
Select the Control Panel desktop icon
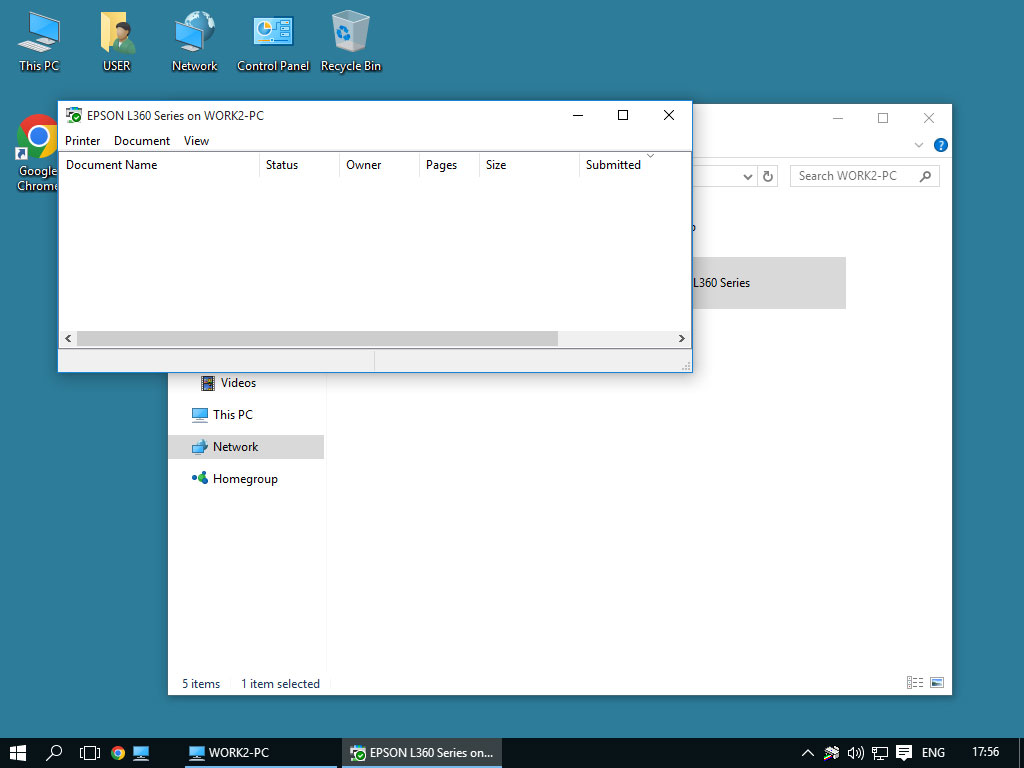point(273,41)
